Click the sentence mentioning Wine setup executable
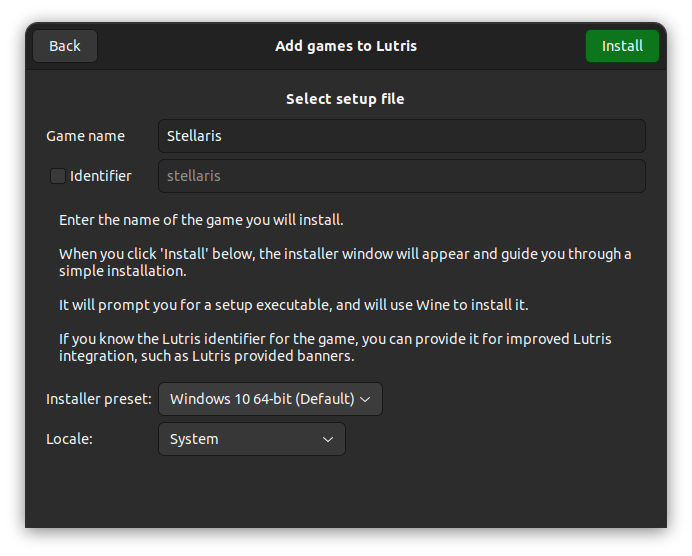The image size is (692, 556). click(293, 305)
